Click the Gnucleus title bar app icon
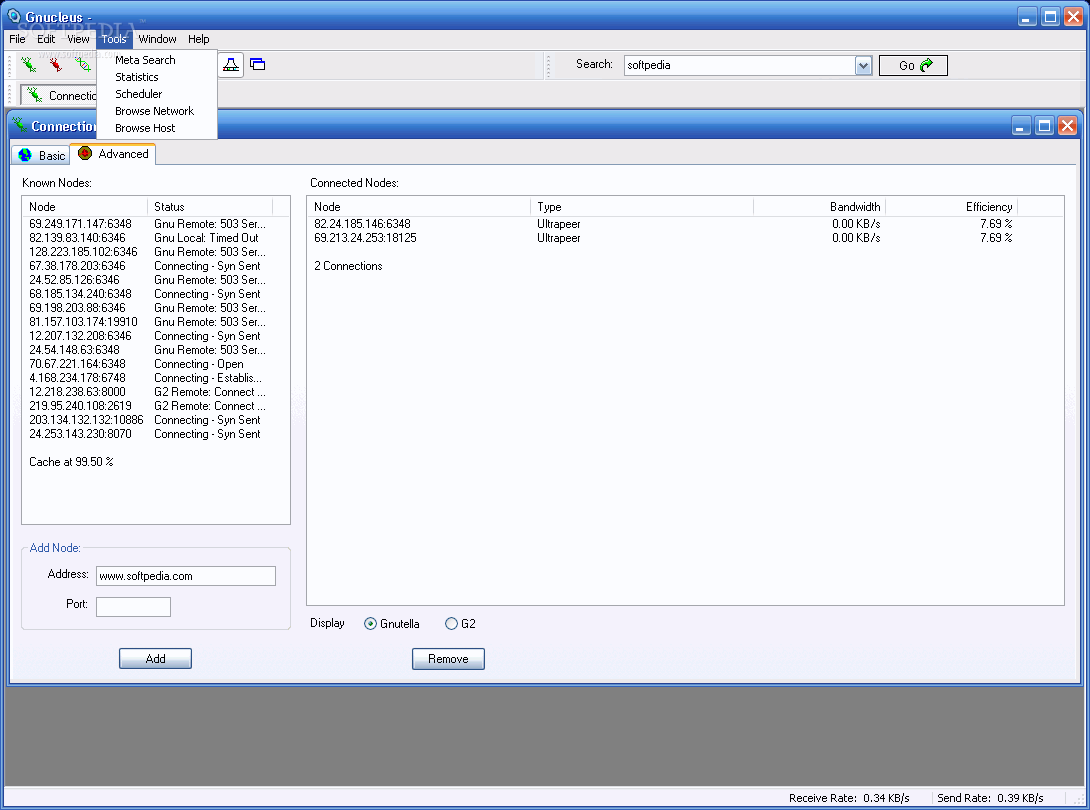This screenshot has width=1090, height=810. pos(14,15)
